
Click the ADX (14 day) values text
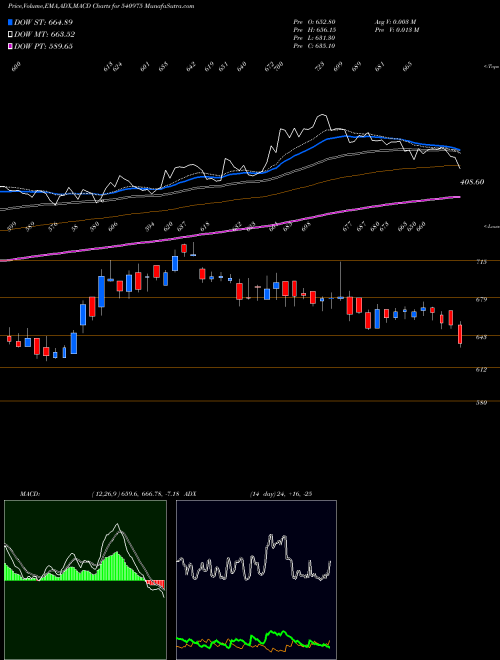282,494
